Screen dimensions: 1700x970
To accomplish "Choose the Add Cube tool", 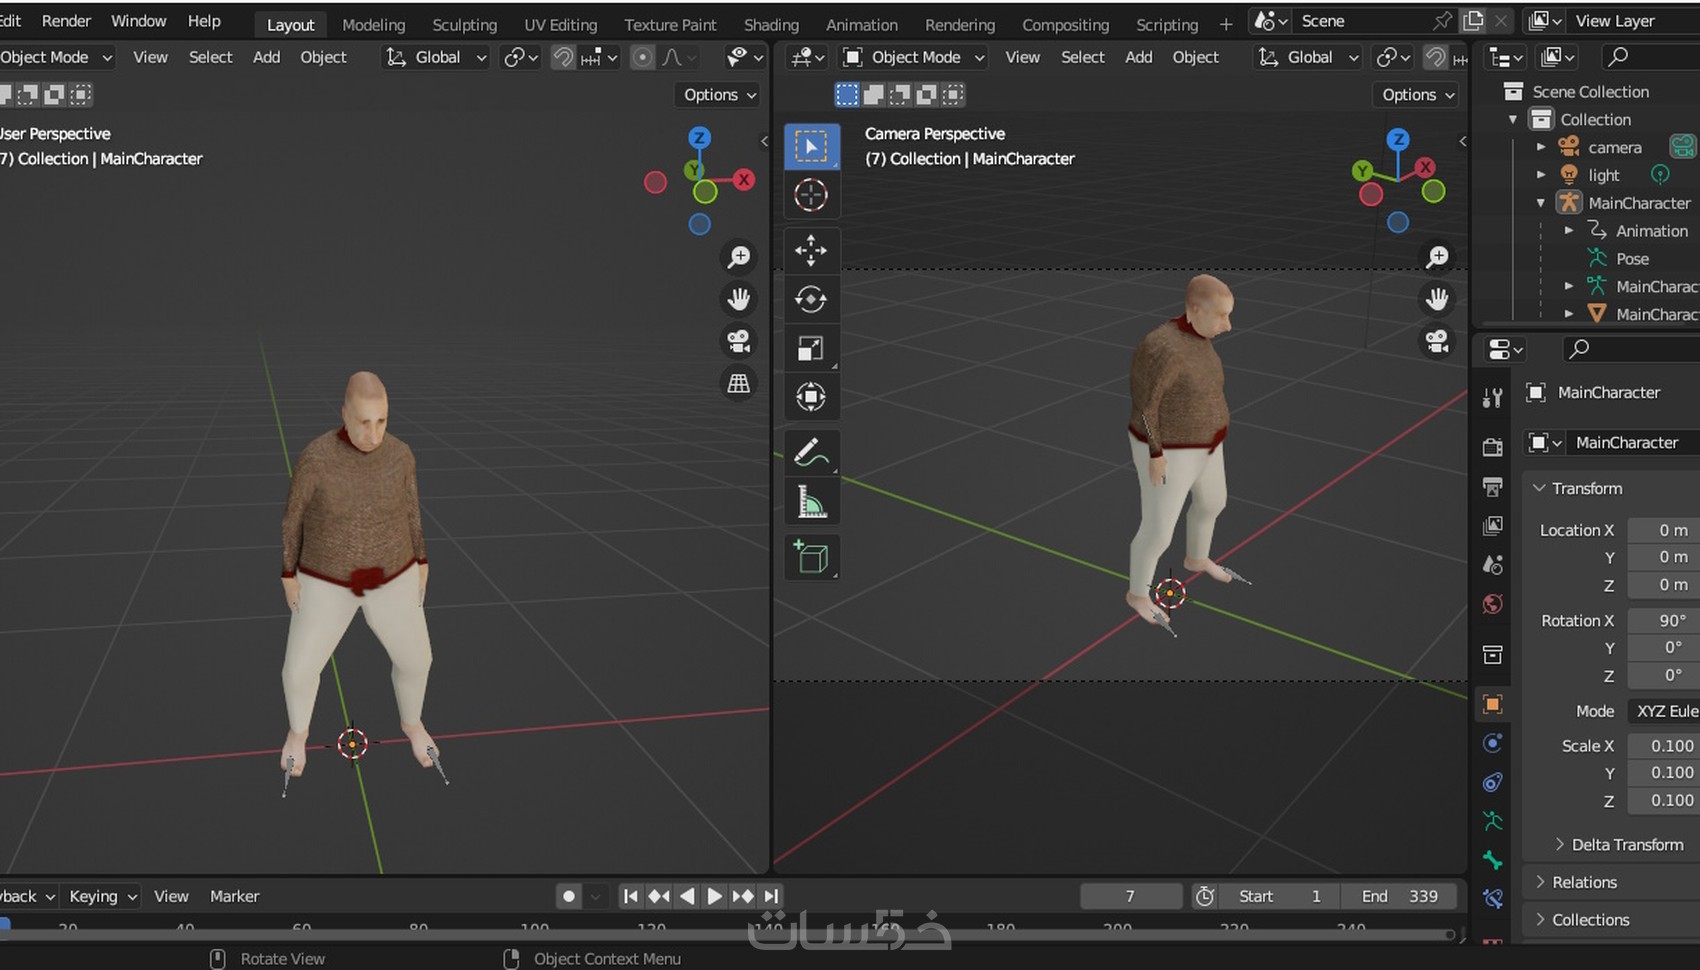I will (810, 557).
